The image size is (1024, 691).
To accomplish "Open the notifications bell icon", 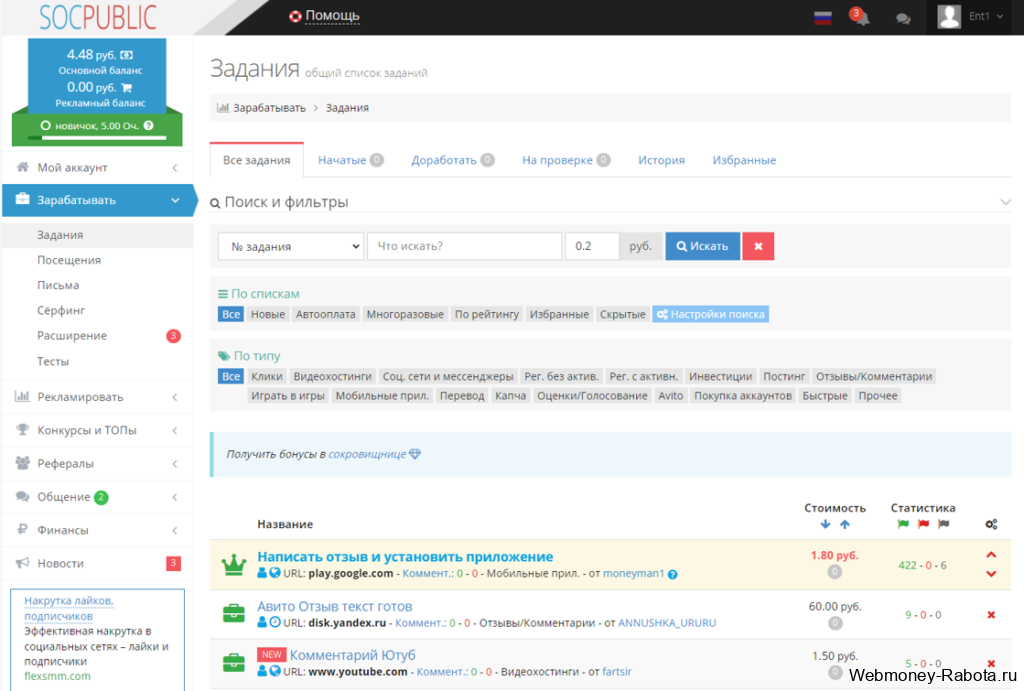I will pyautogui.click(x=861, y=18).
